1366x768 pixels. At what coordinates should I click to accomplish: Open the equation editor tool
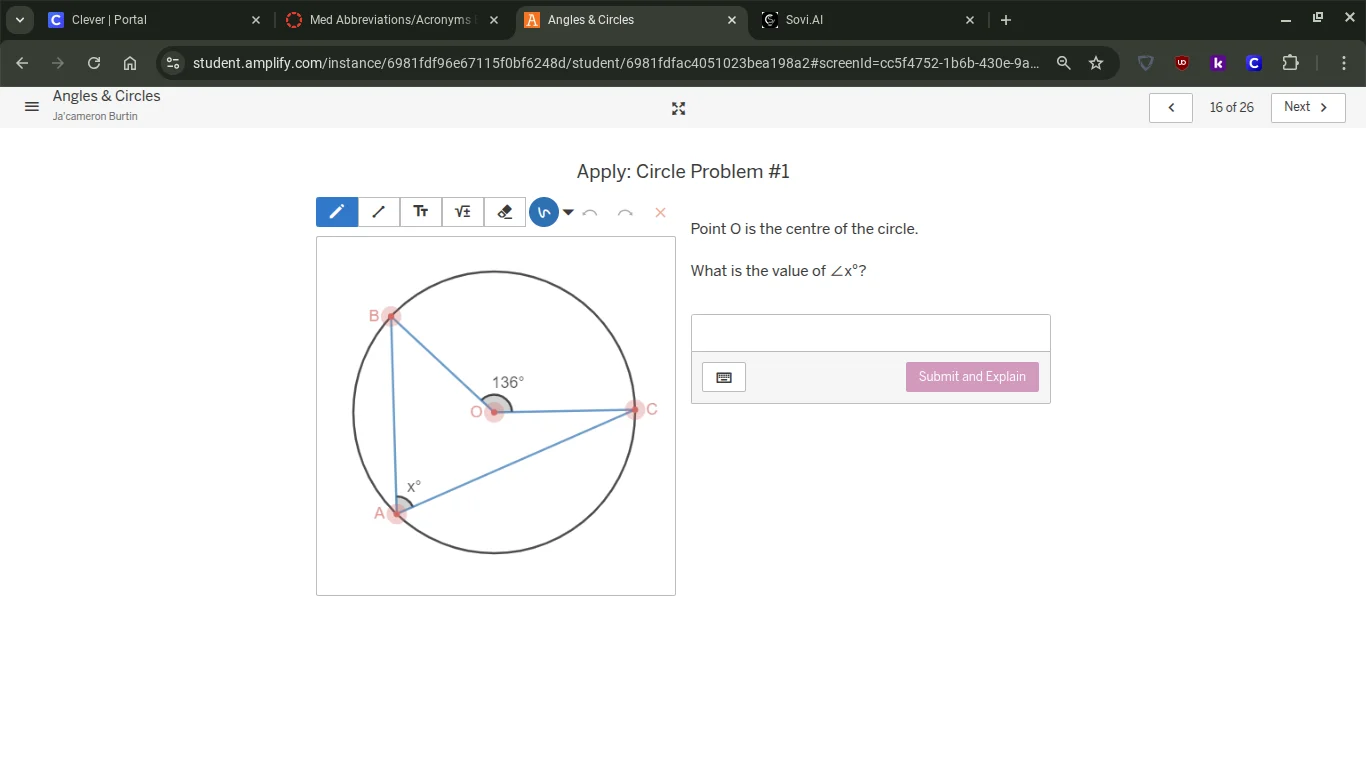click(462, 211)
